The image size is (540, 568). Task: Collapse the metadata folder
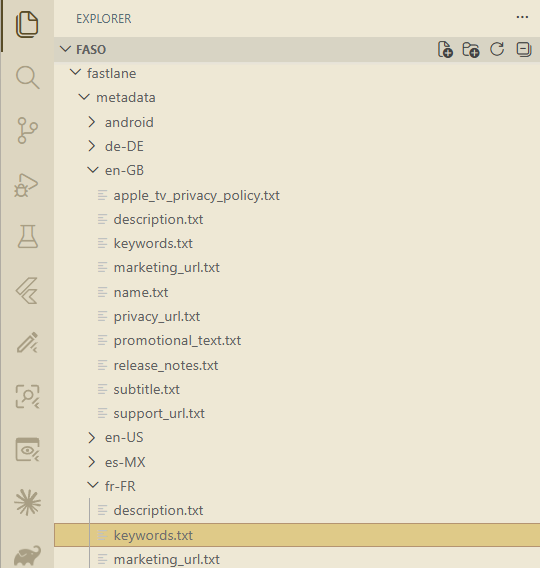tap(84, 97)
